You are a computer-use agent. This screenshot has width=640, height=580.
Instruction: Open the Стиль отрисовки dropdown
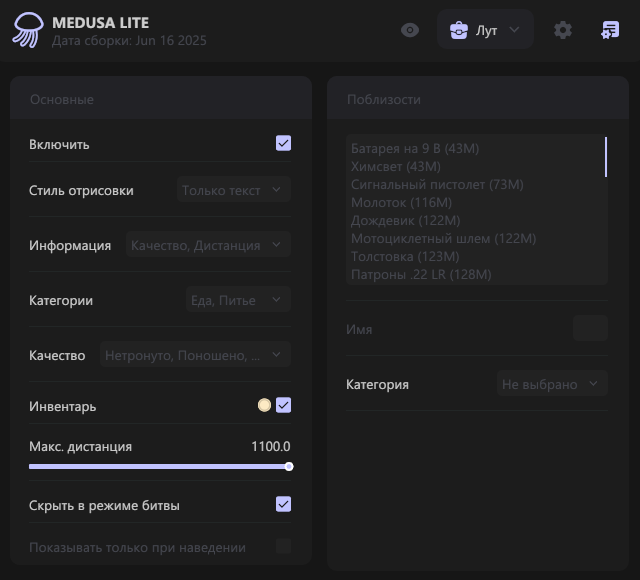tap(234, 190)
